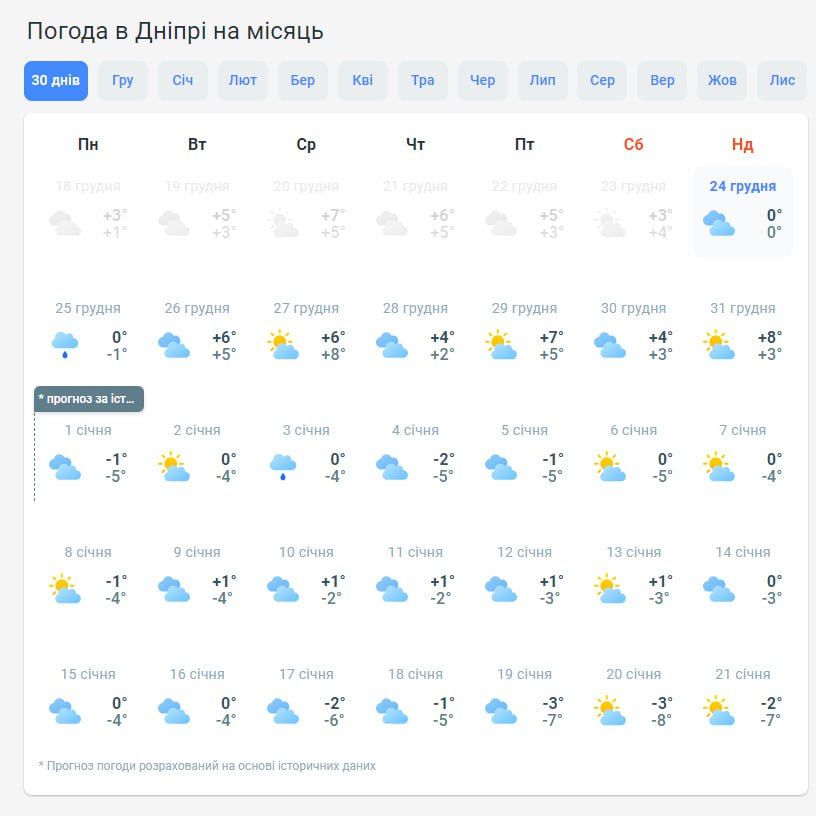The height and width of the screenshot is (816, 816).
Task: Click the cloud icon for 16 січня
Action: pyautogui.click(x=174, y=711)
